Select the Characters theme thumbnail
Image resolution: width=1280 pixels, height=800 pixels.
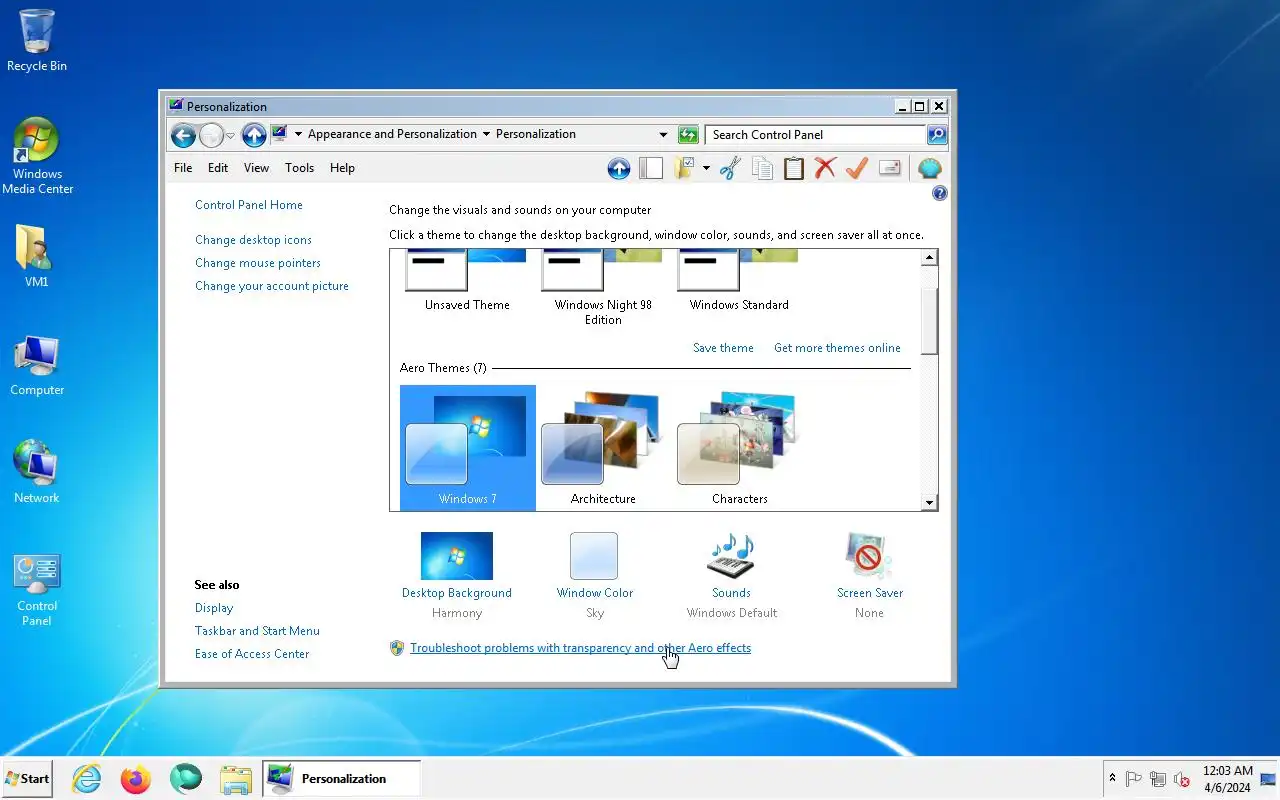739,448
